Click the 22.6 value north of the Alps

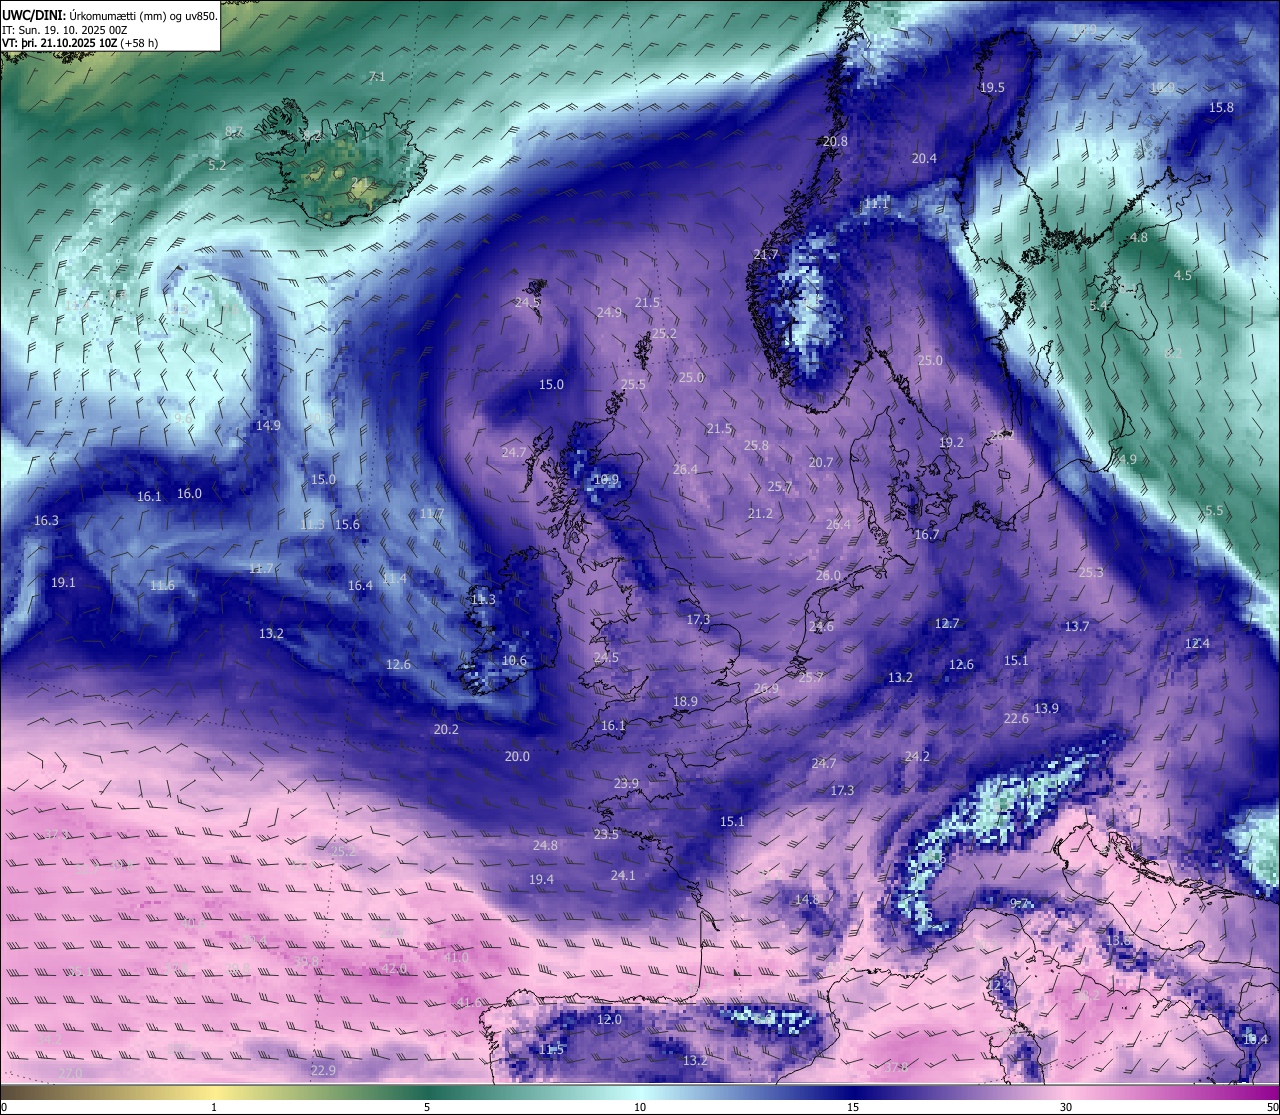pyautogui.click(x=1016, y=718)
